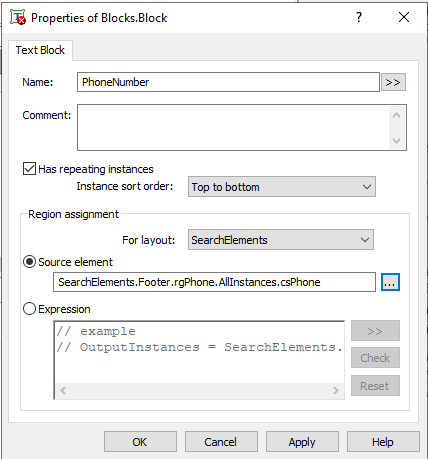Click inside the PhoneNumber name field
The image size is (428, 459).
(x=228, y=82)
